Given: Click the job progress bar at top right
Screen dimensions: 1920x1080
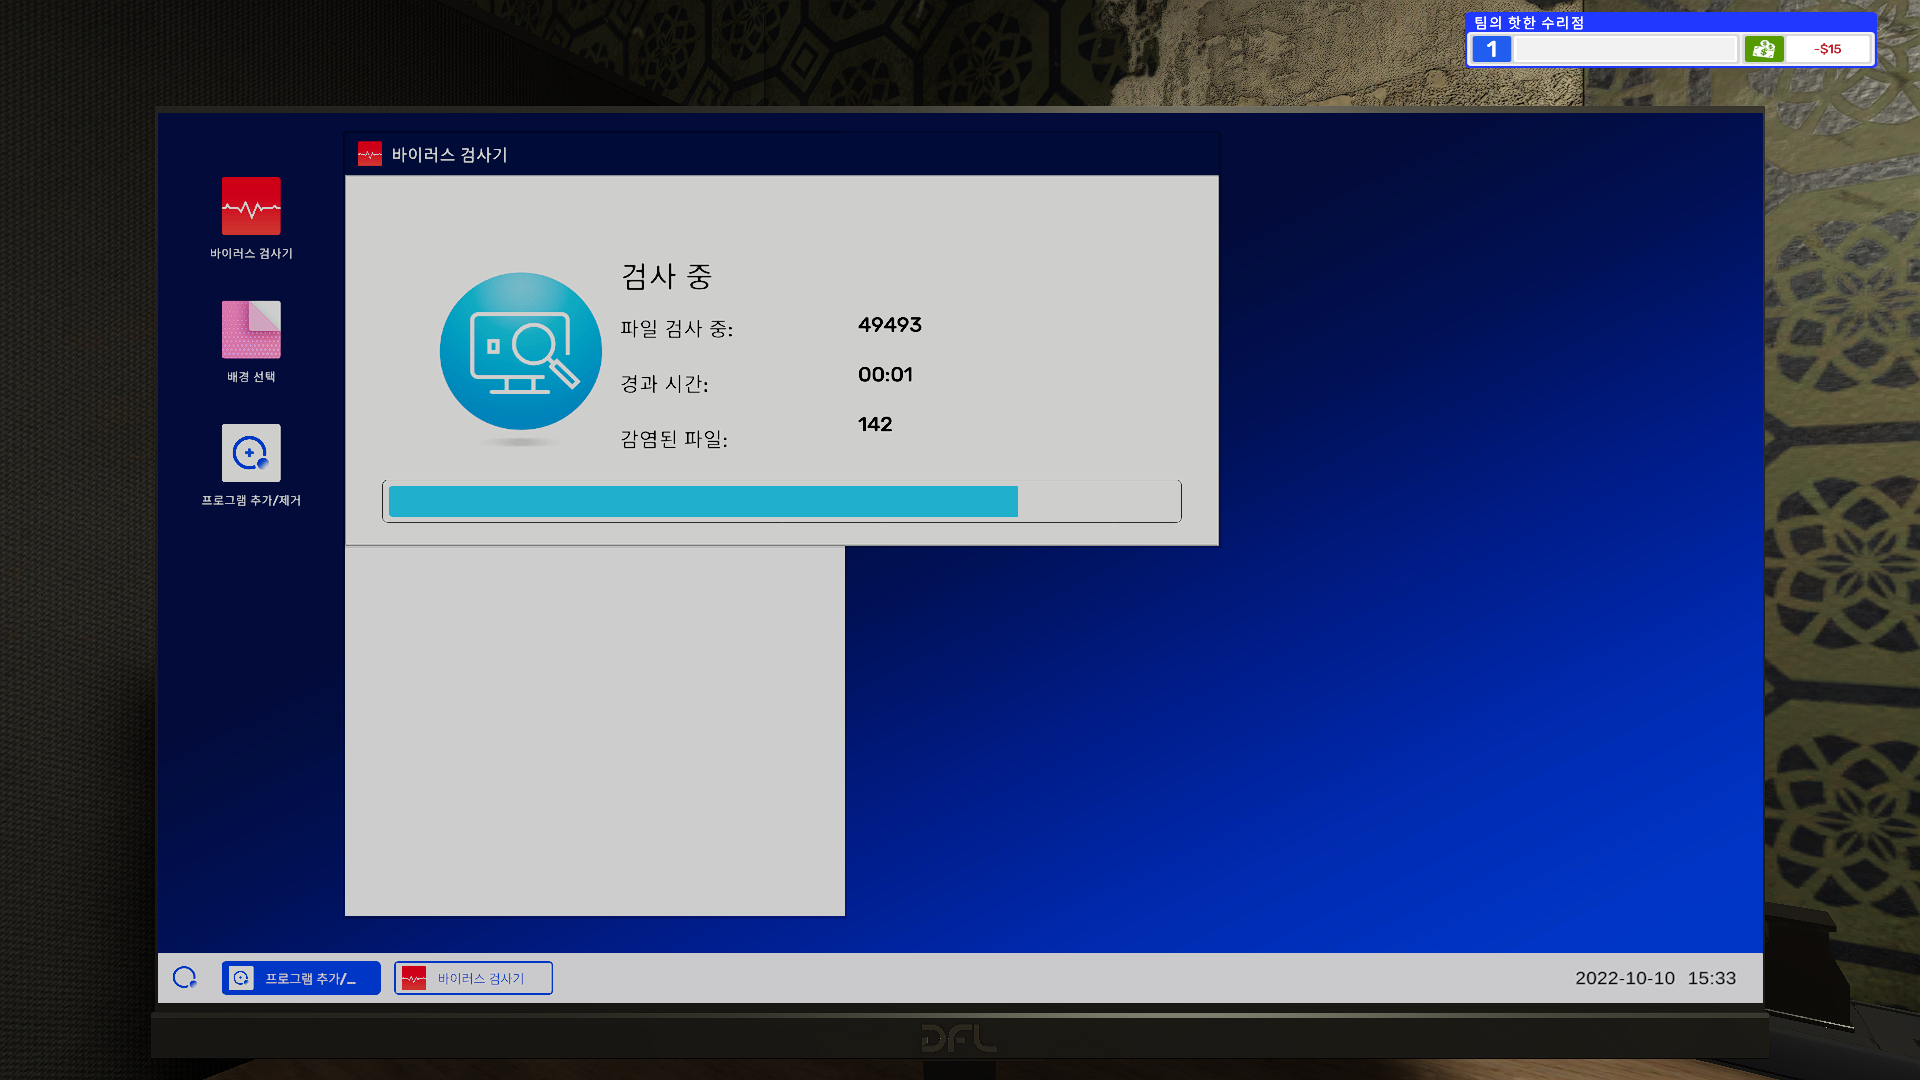Looking at the screenshot, I should tap(1625, 49).
